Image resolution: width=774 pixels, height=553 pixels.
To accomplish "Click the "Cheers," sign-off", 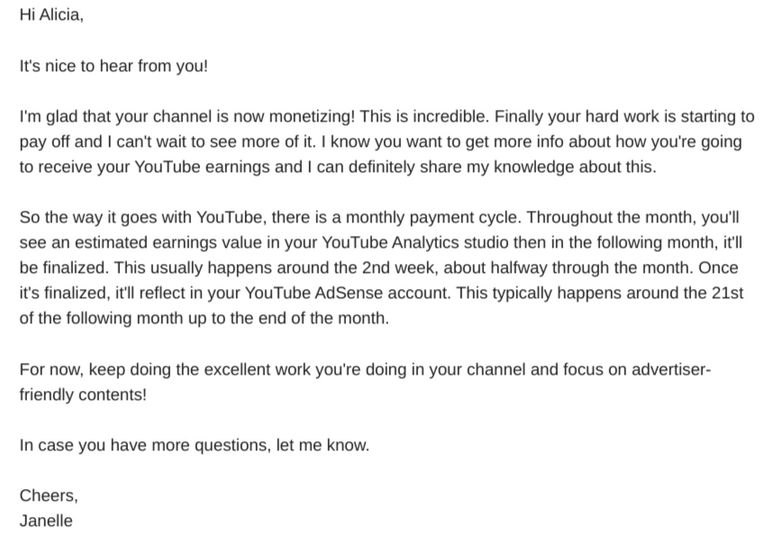I will tap(48, 496).
